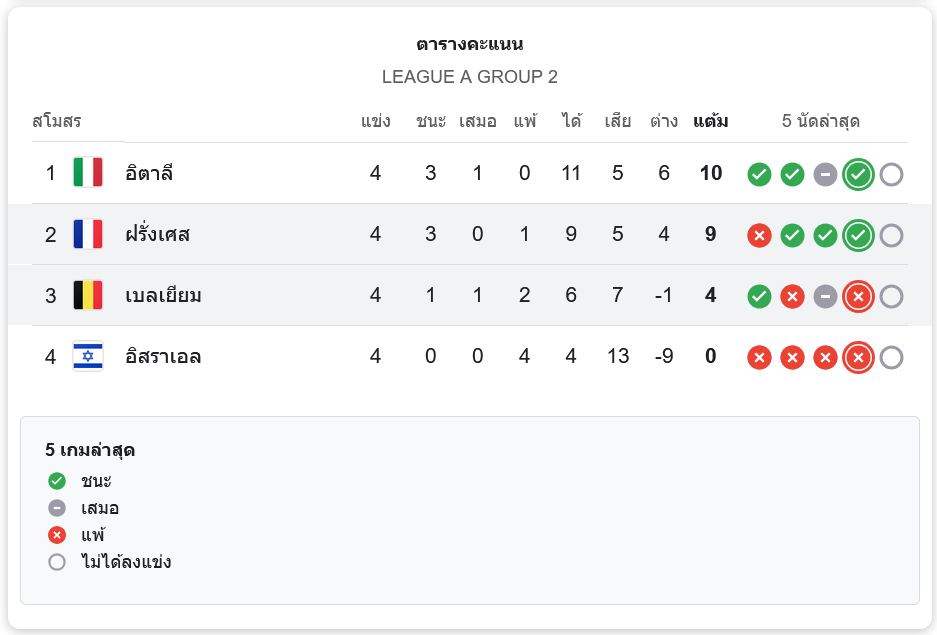Click Italy's first green win icon
This screenshot has width=937, height=635.
click(759, 174)
